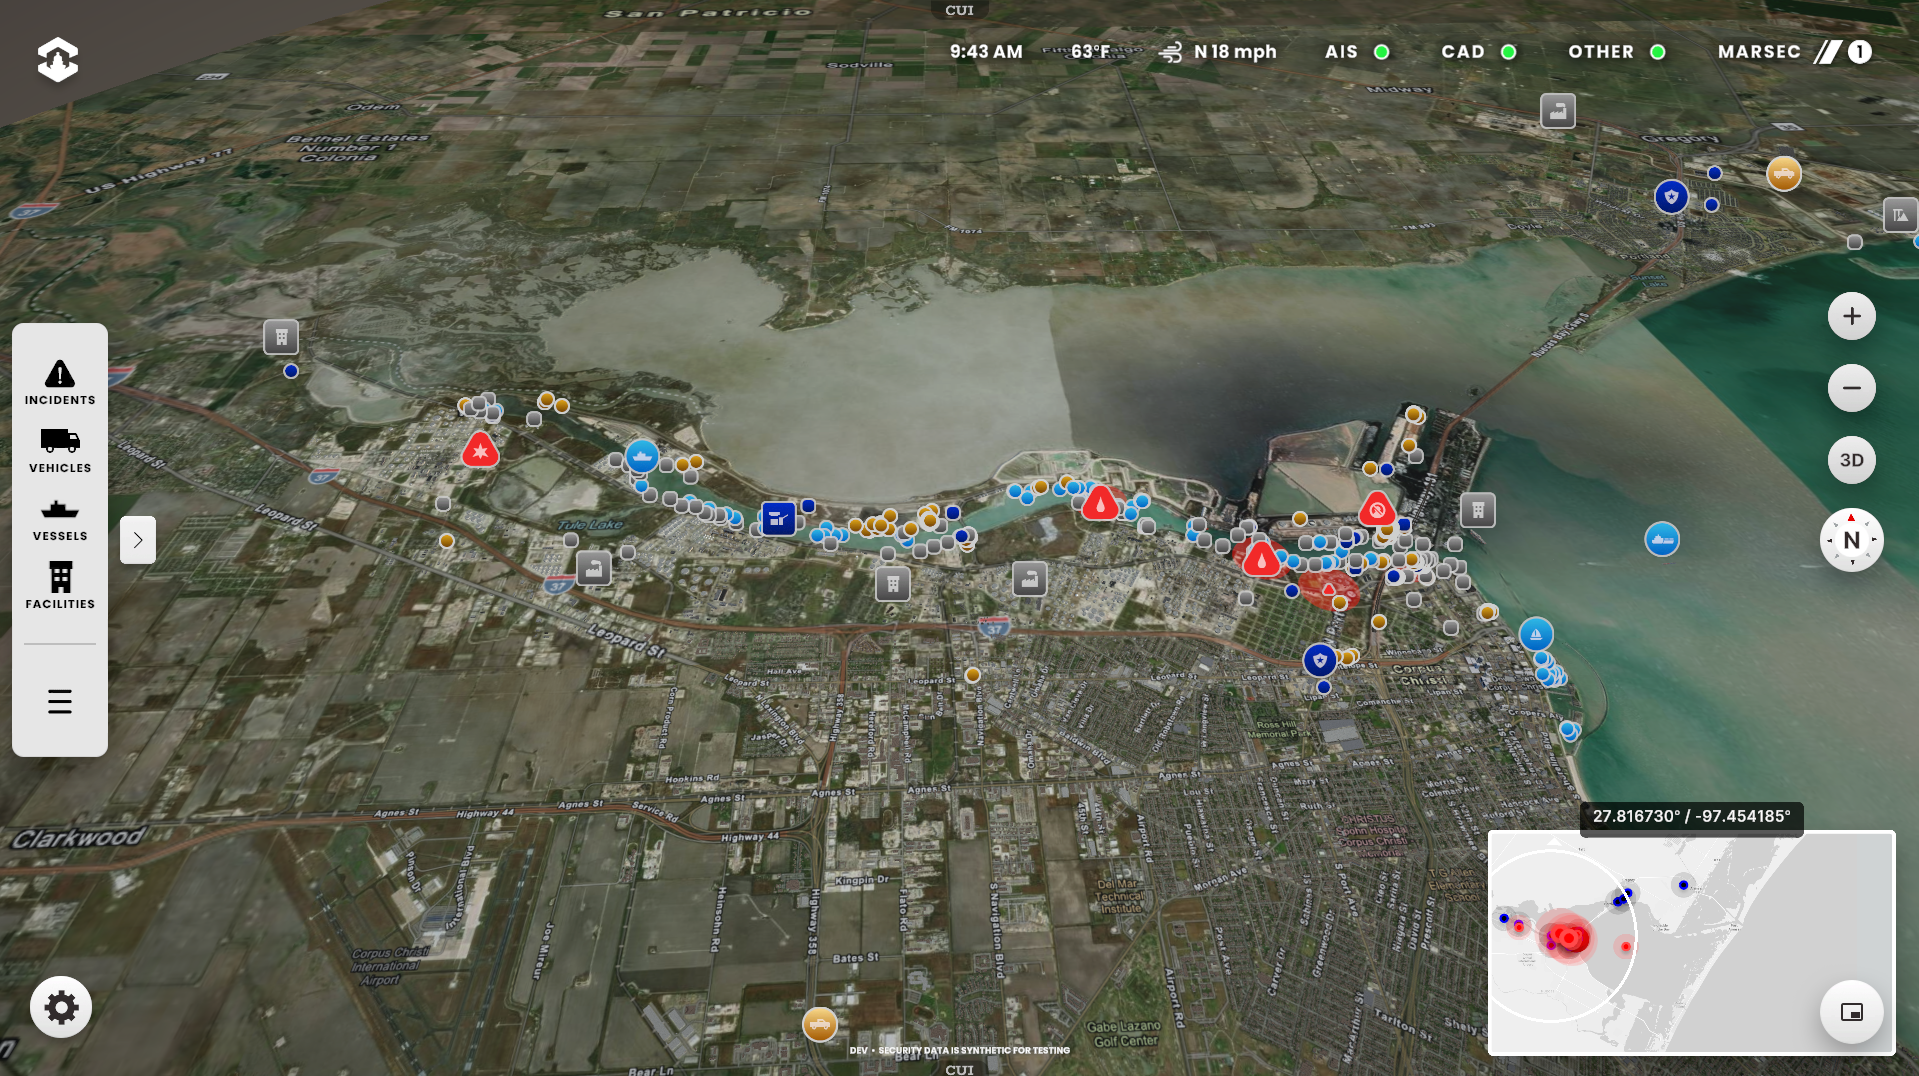Collapse the minimap overview
The image size is (1919, 1076).
[1851, 1012]
